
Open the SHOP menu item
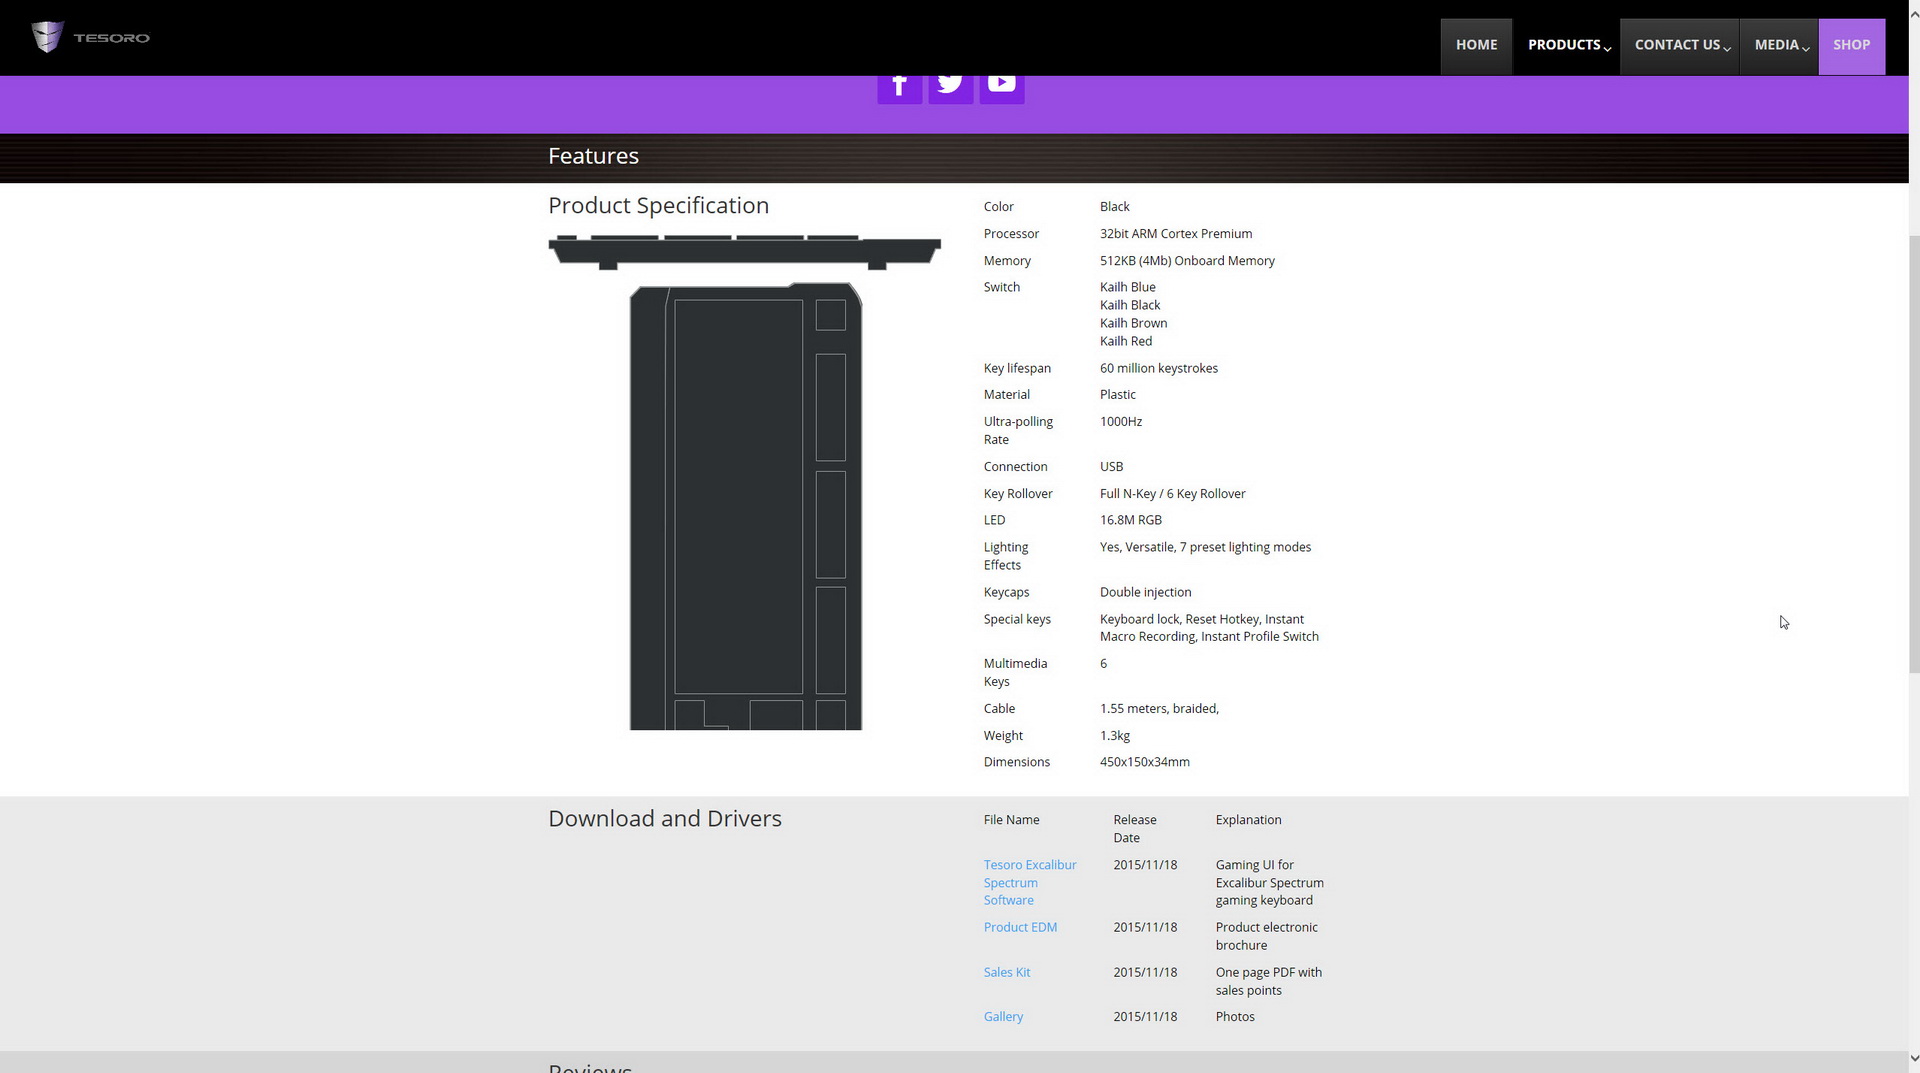click(1851, 46)
